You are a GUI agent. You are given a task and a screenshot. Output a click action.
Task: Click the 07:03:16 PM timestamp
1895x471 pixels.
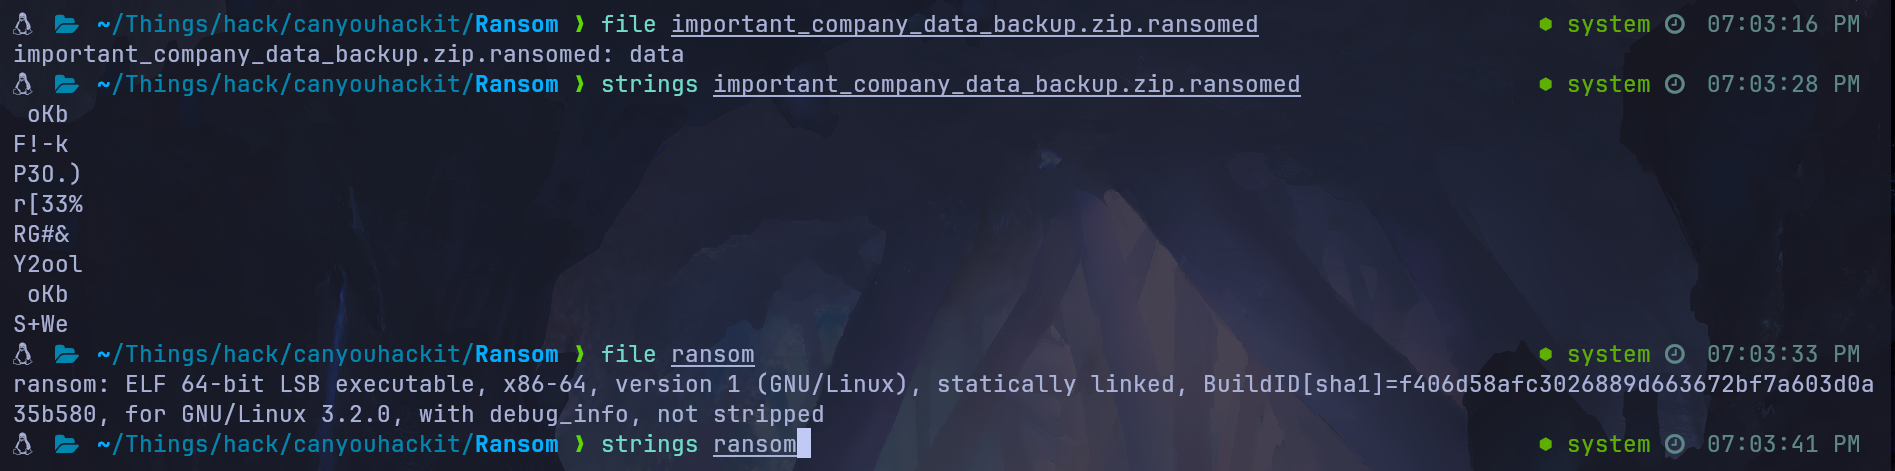pos(1783,24)
